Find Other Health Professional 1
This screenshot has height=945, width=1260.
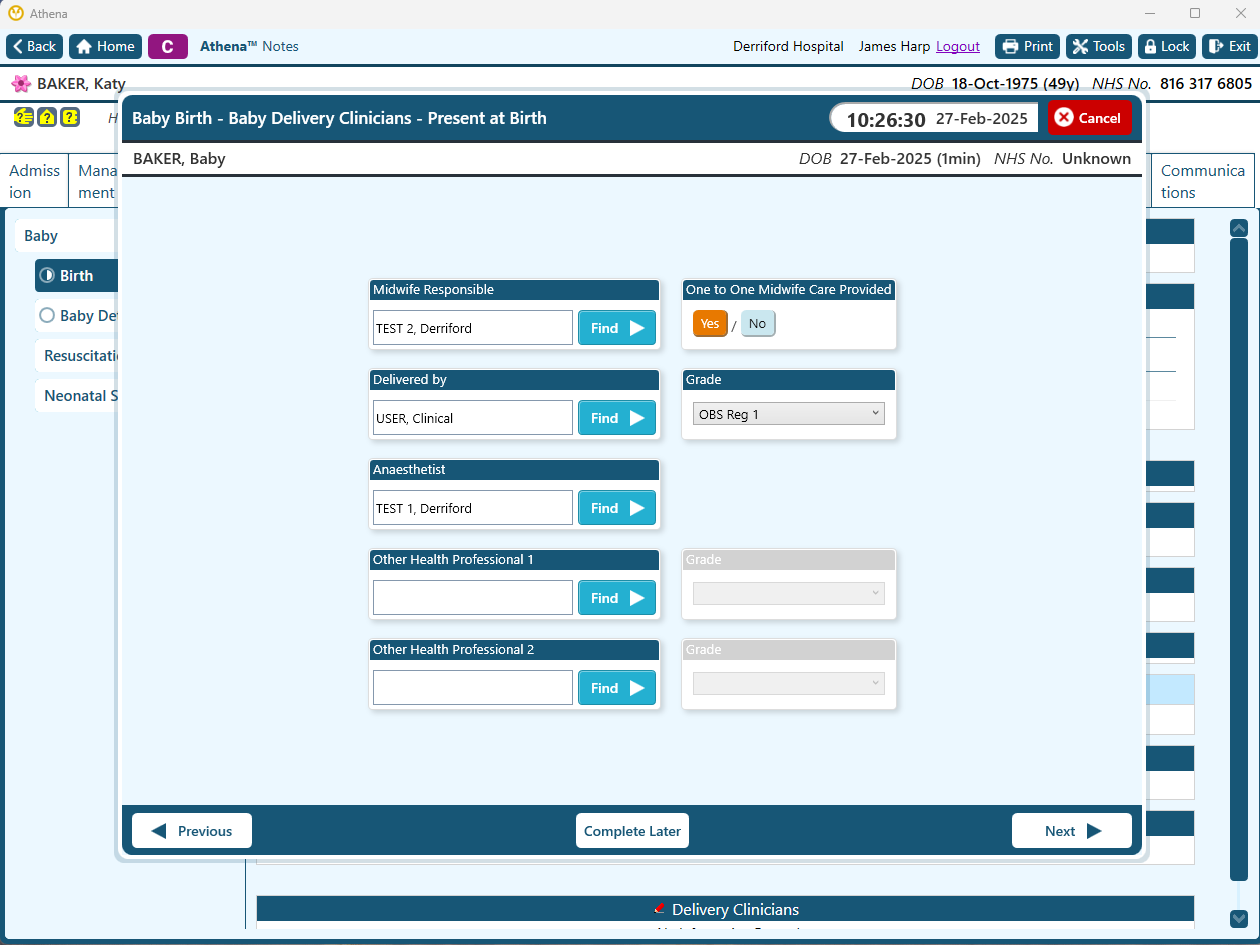617,598
